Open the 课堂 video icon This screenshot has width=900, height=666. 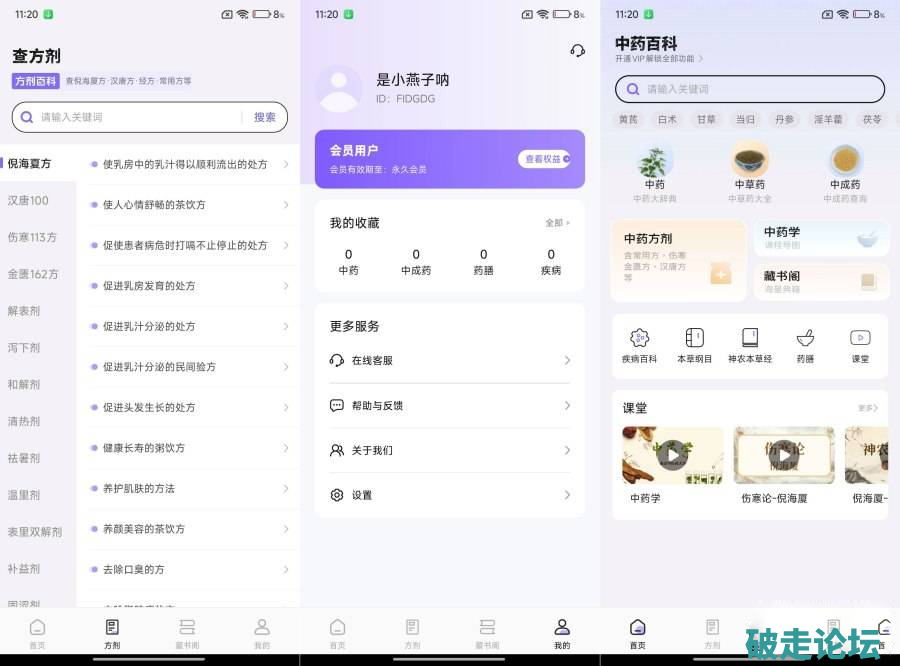point(860,338)
